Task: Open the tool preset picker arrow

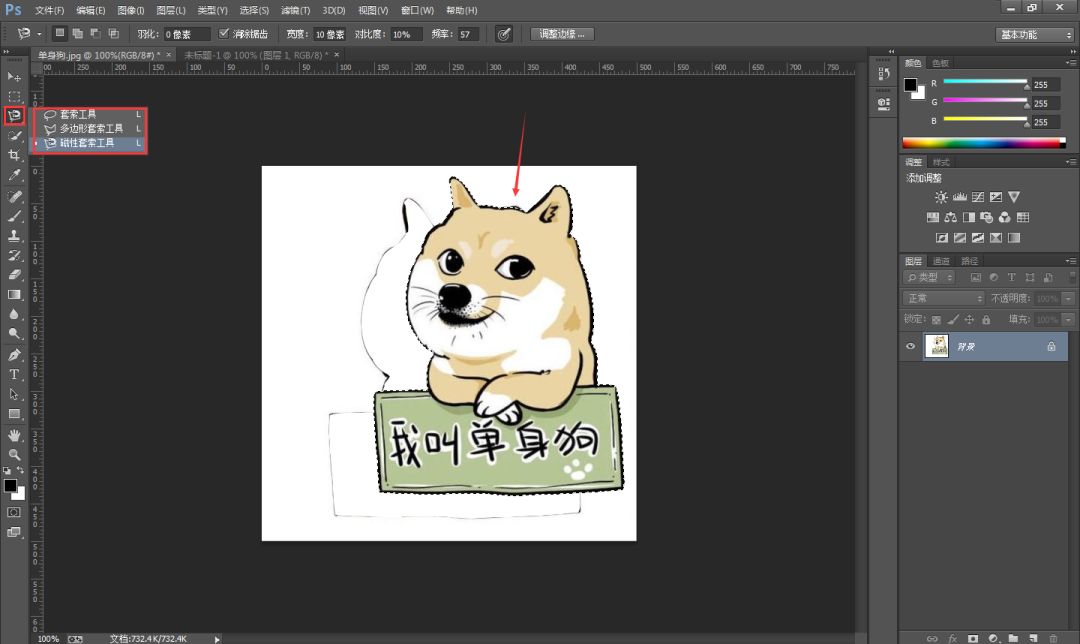Action: [x=39, y=34]
